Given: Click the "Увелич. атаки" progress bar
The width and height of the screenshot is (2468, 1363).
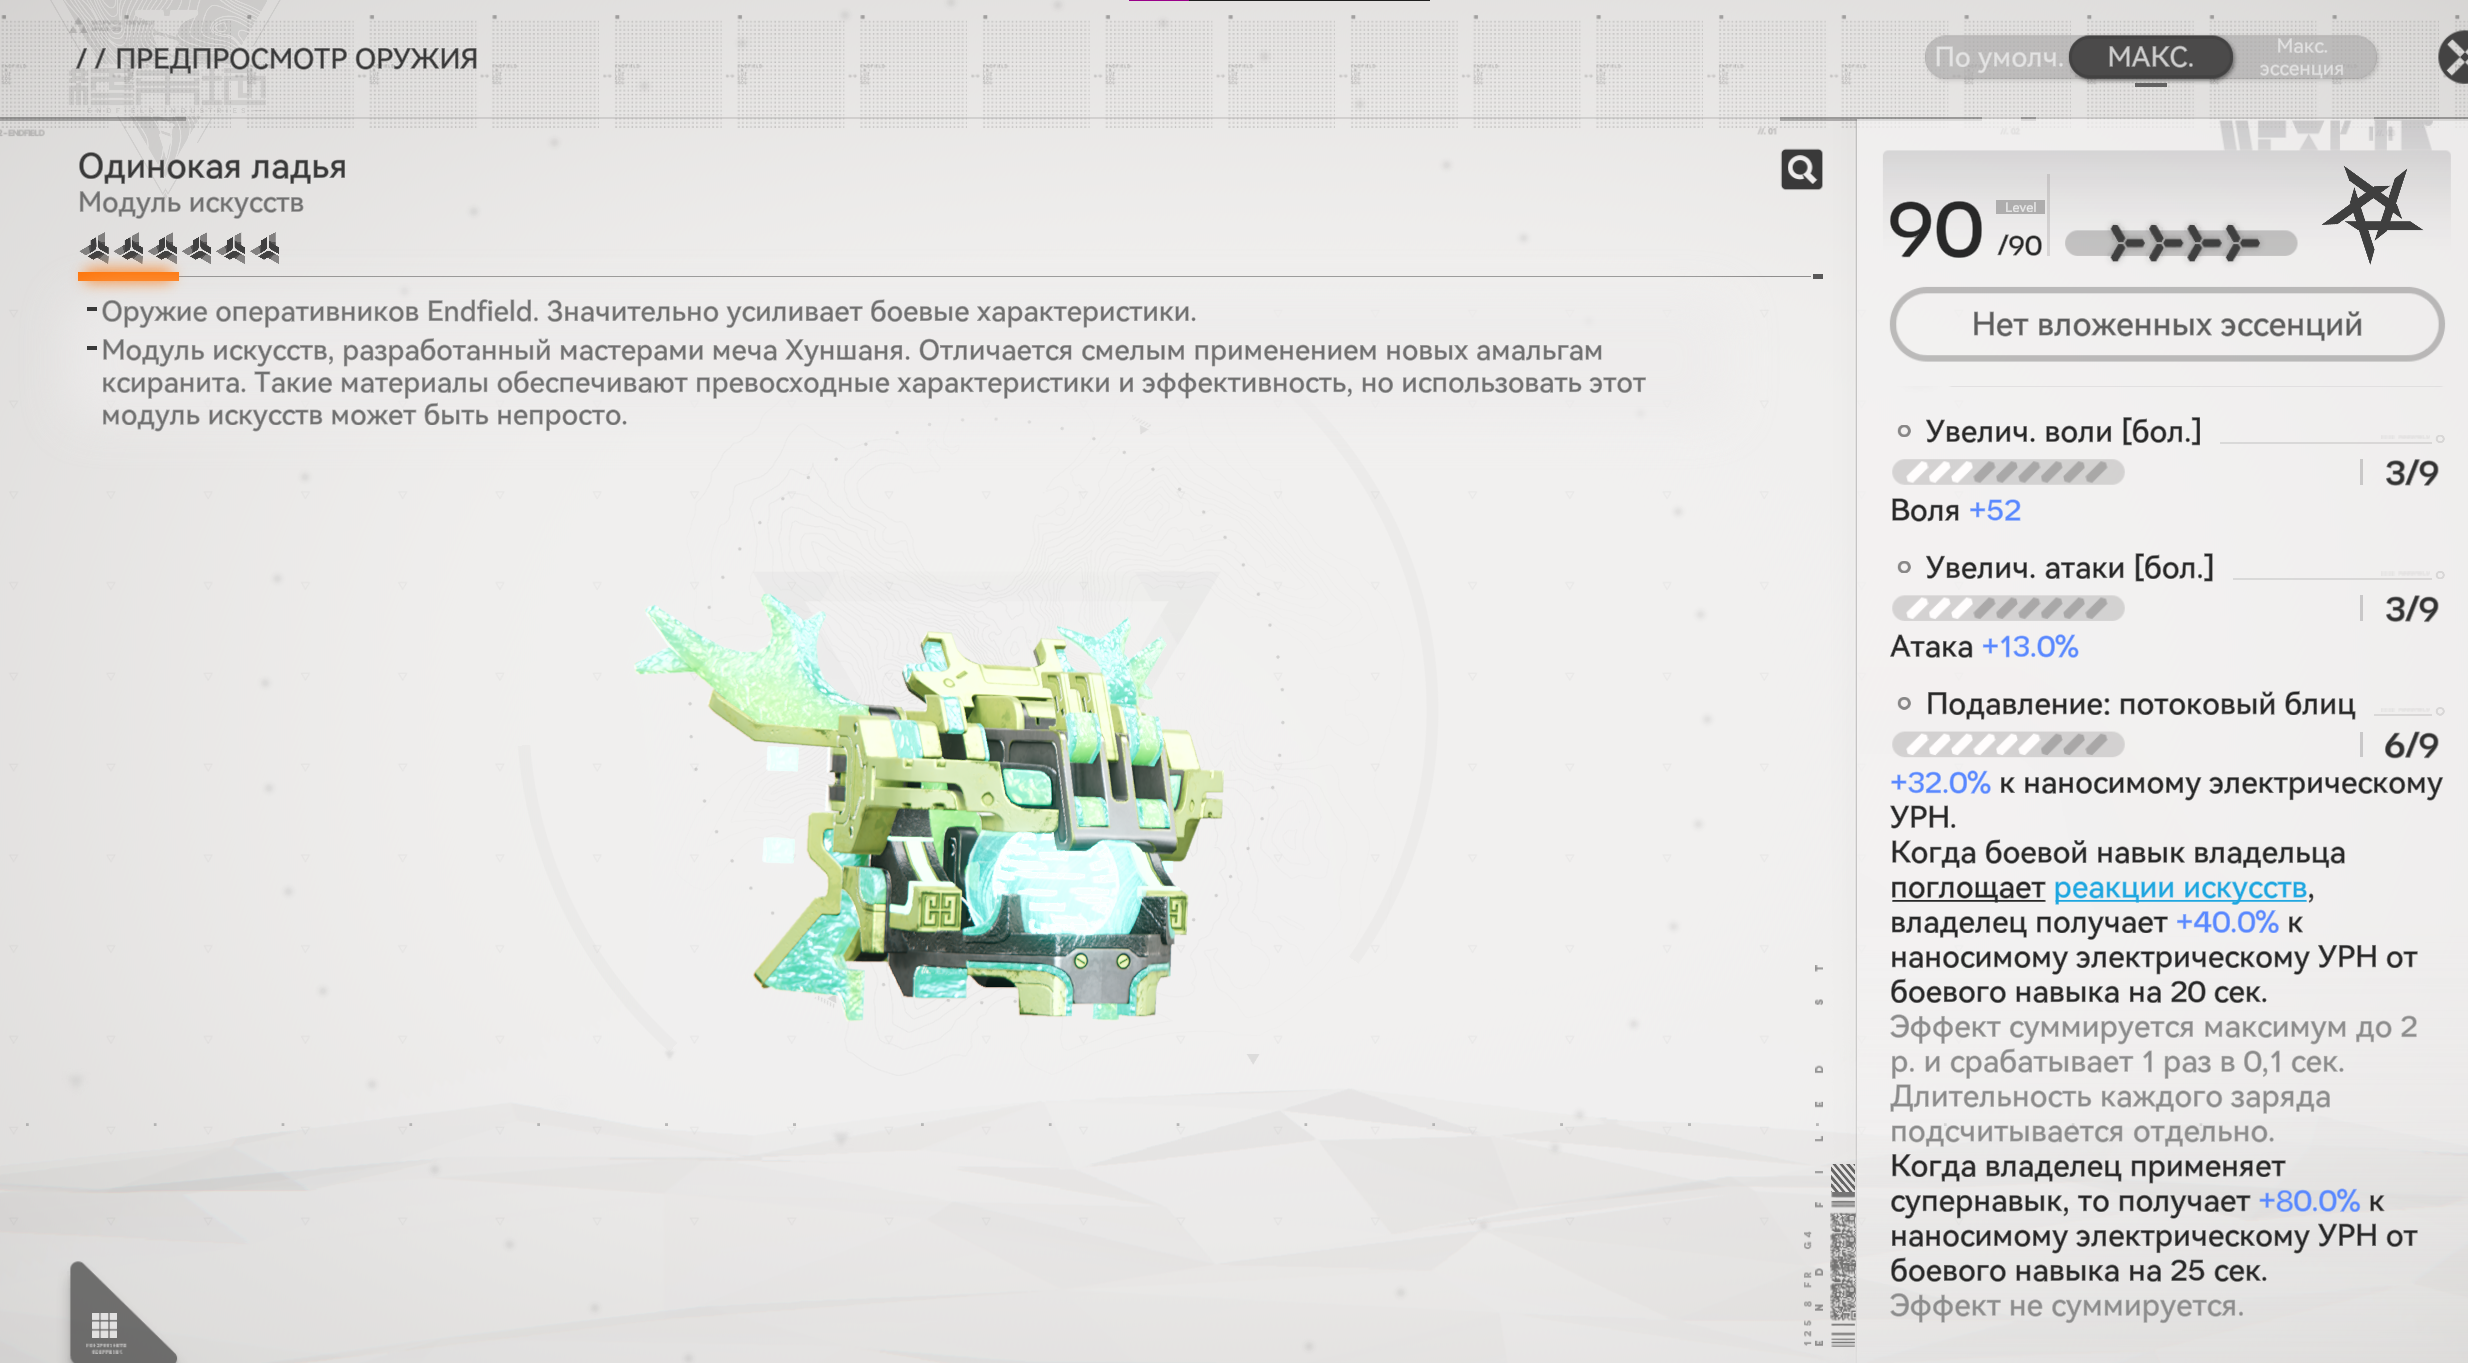Looking at the screenshot, I should click(x=2008, y=608).
